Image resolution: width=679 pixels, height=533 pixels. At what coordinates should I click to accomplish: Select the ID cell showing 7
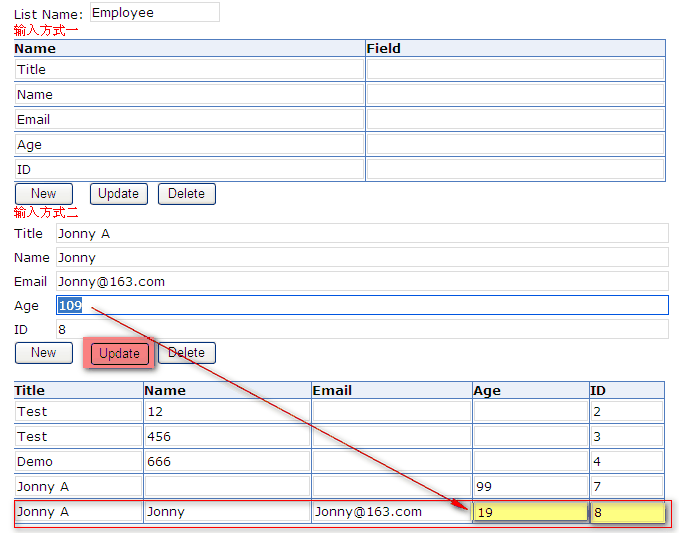(627, 487)
